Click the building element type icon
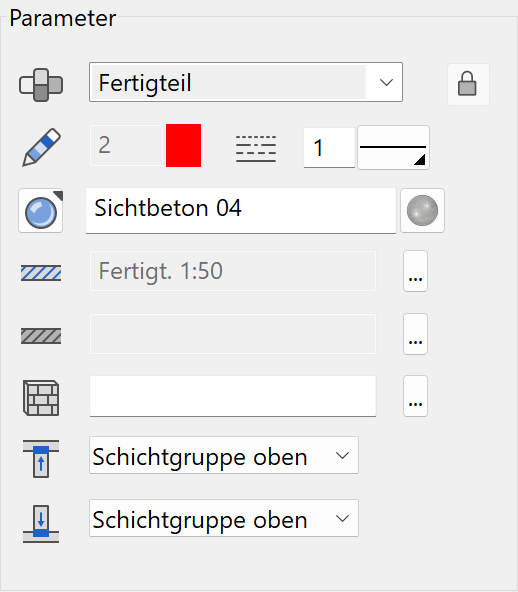The width and height of the screenshot is (518, 592). click(x=41, y=85)
